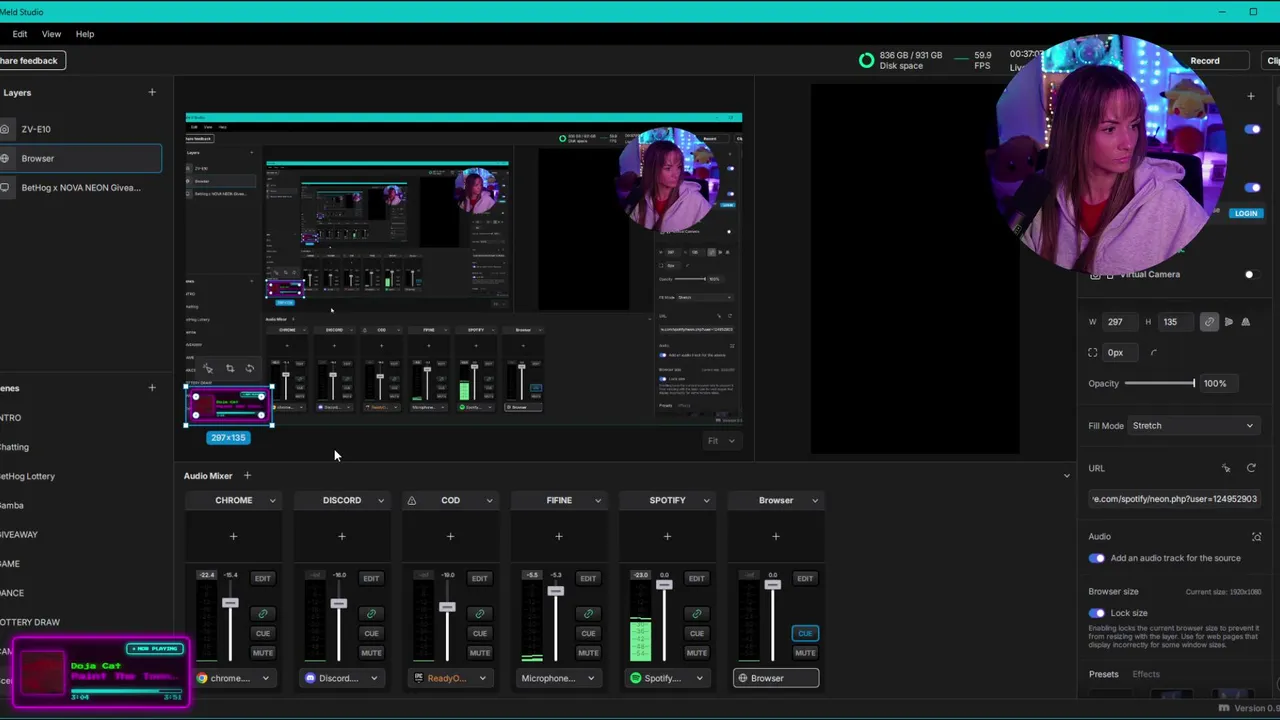Open the View menu
Viewport: 1280px width, 720px height.
[51, 34]
